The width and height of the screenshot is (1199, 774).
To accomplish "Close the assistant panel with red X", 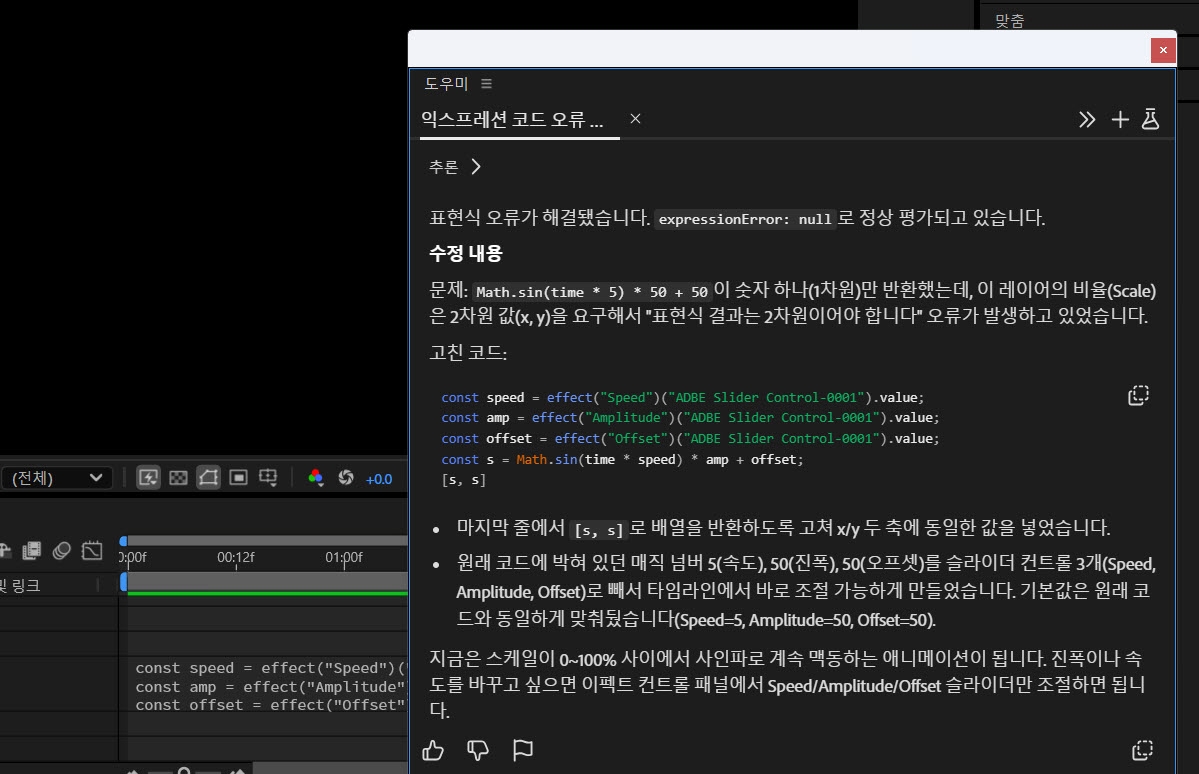I will click(x=1163, y=50).
